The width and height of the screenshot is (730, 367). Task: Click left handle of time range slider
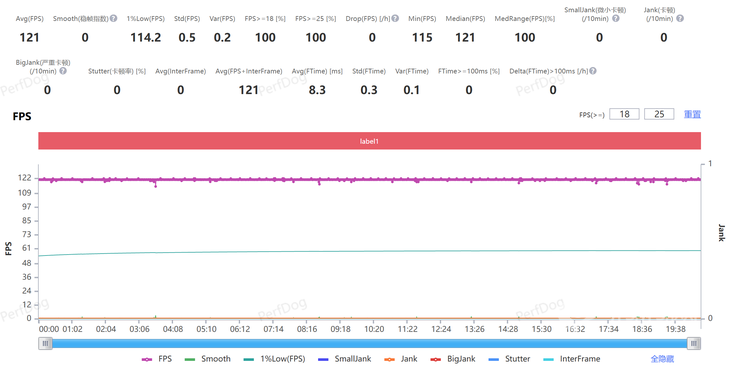point(45,344)
